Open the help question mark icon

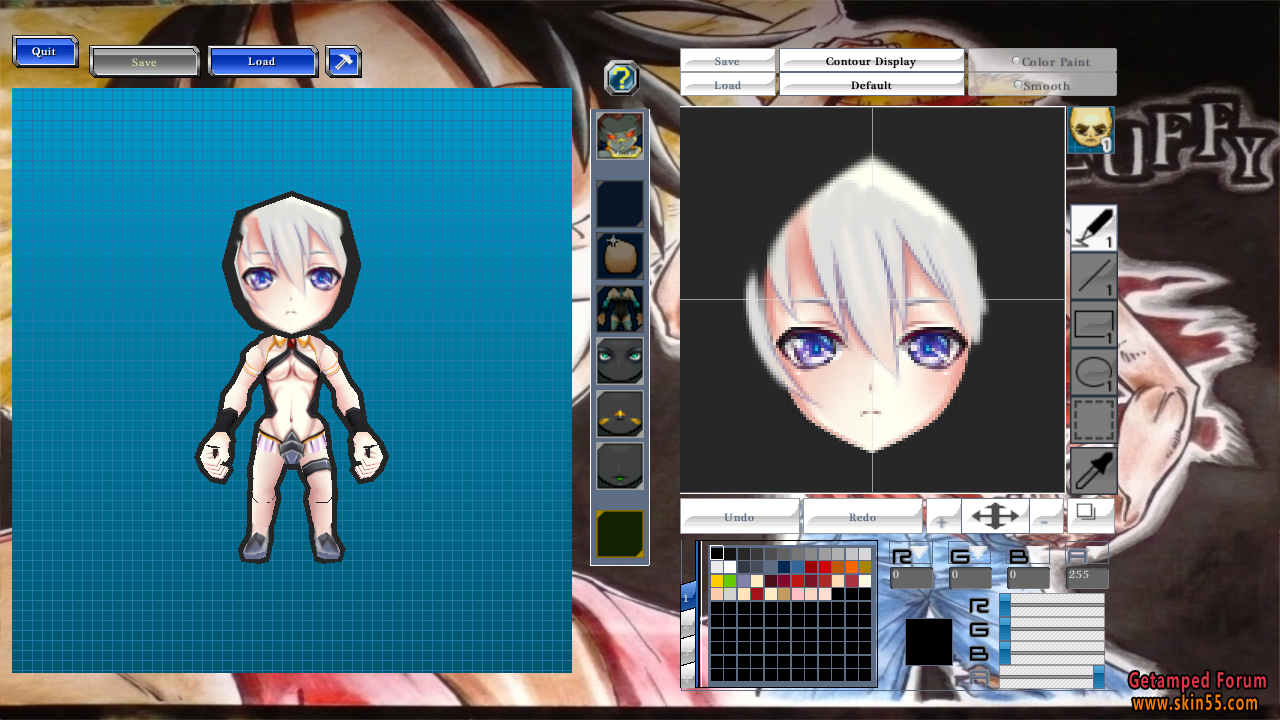pos(621,78)
